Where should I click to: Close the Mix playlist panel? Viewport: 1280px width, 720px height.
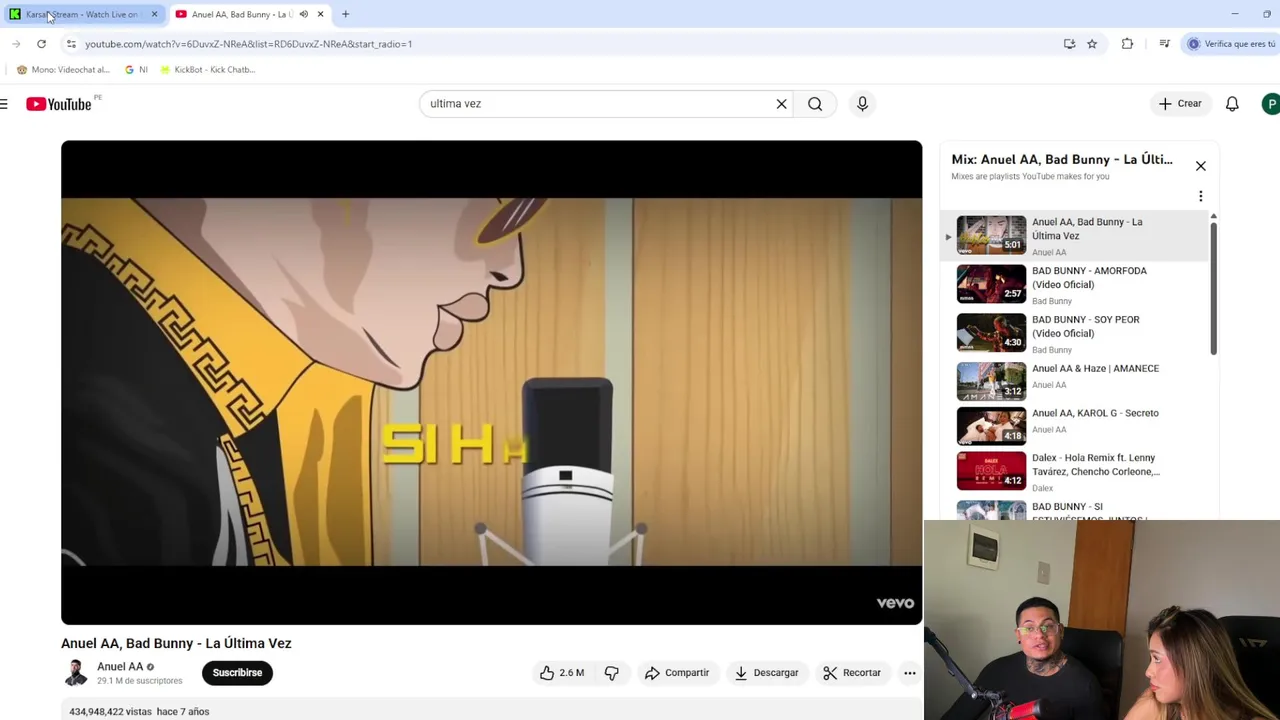pos(1200,166)
